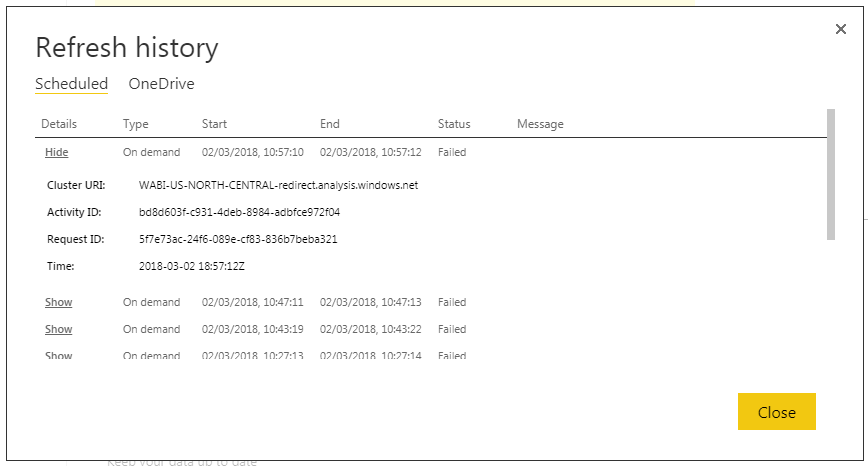Select the Activity ID value bd8d603f
This screenshot has width=868, height=466.
(239, 213)
